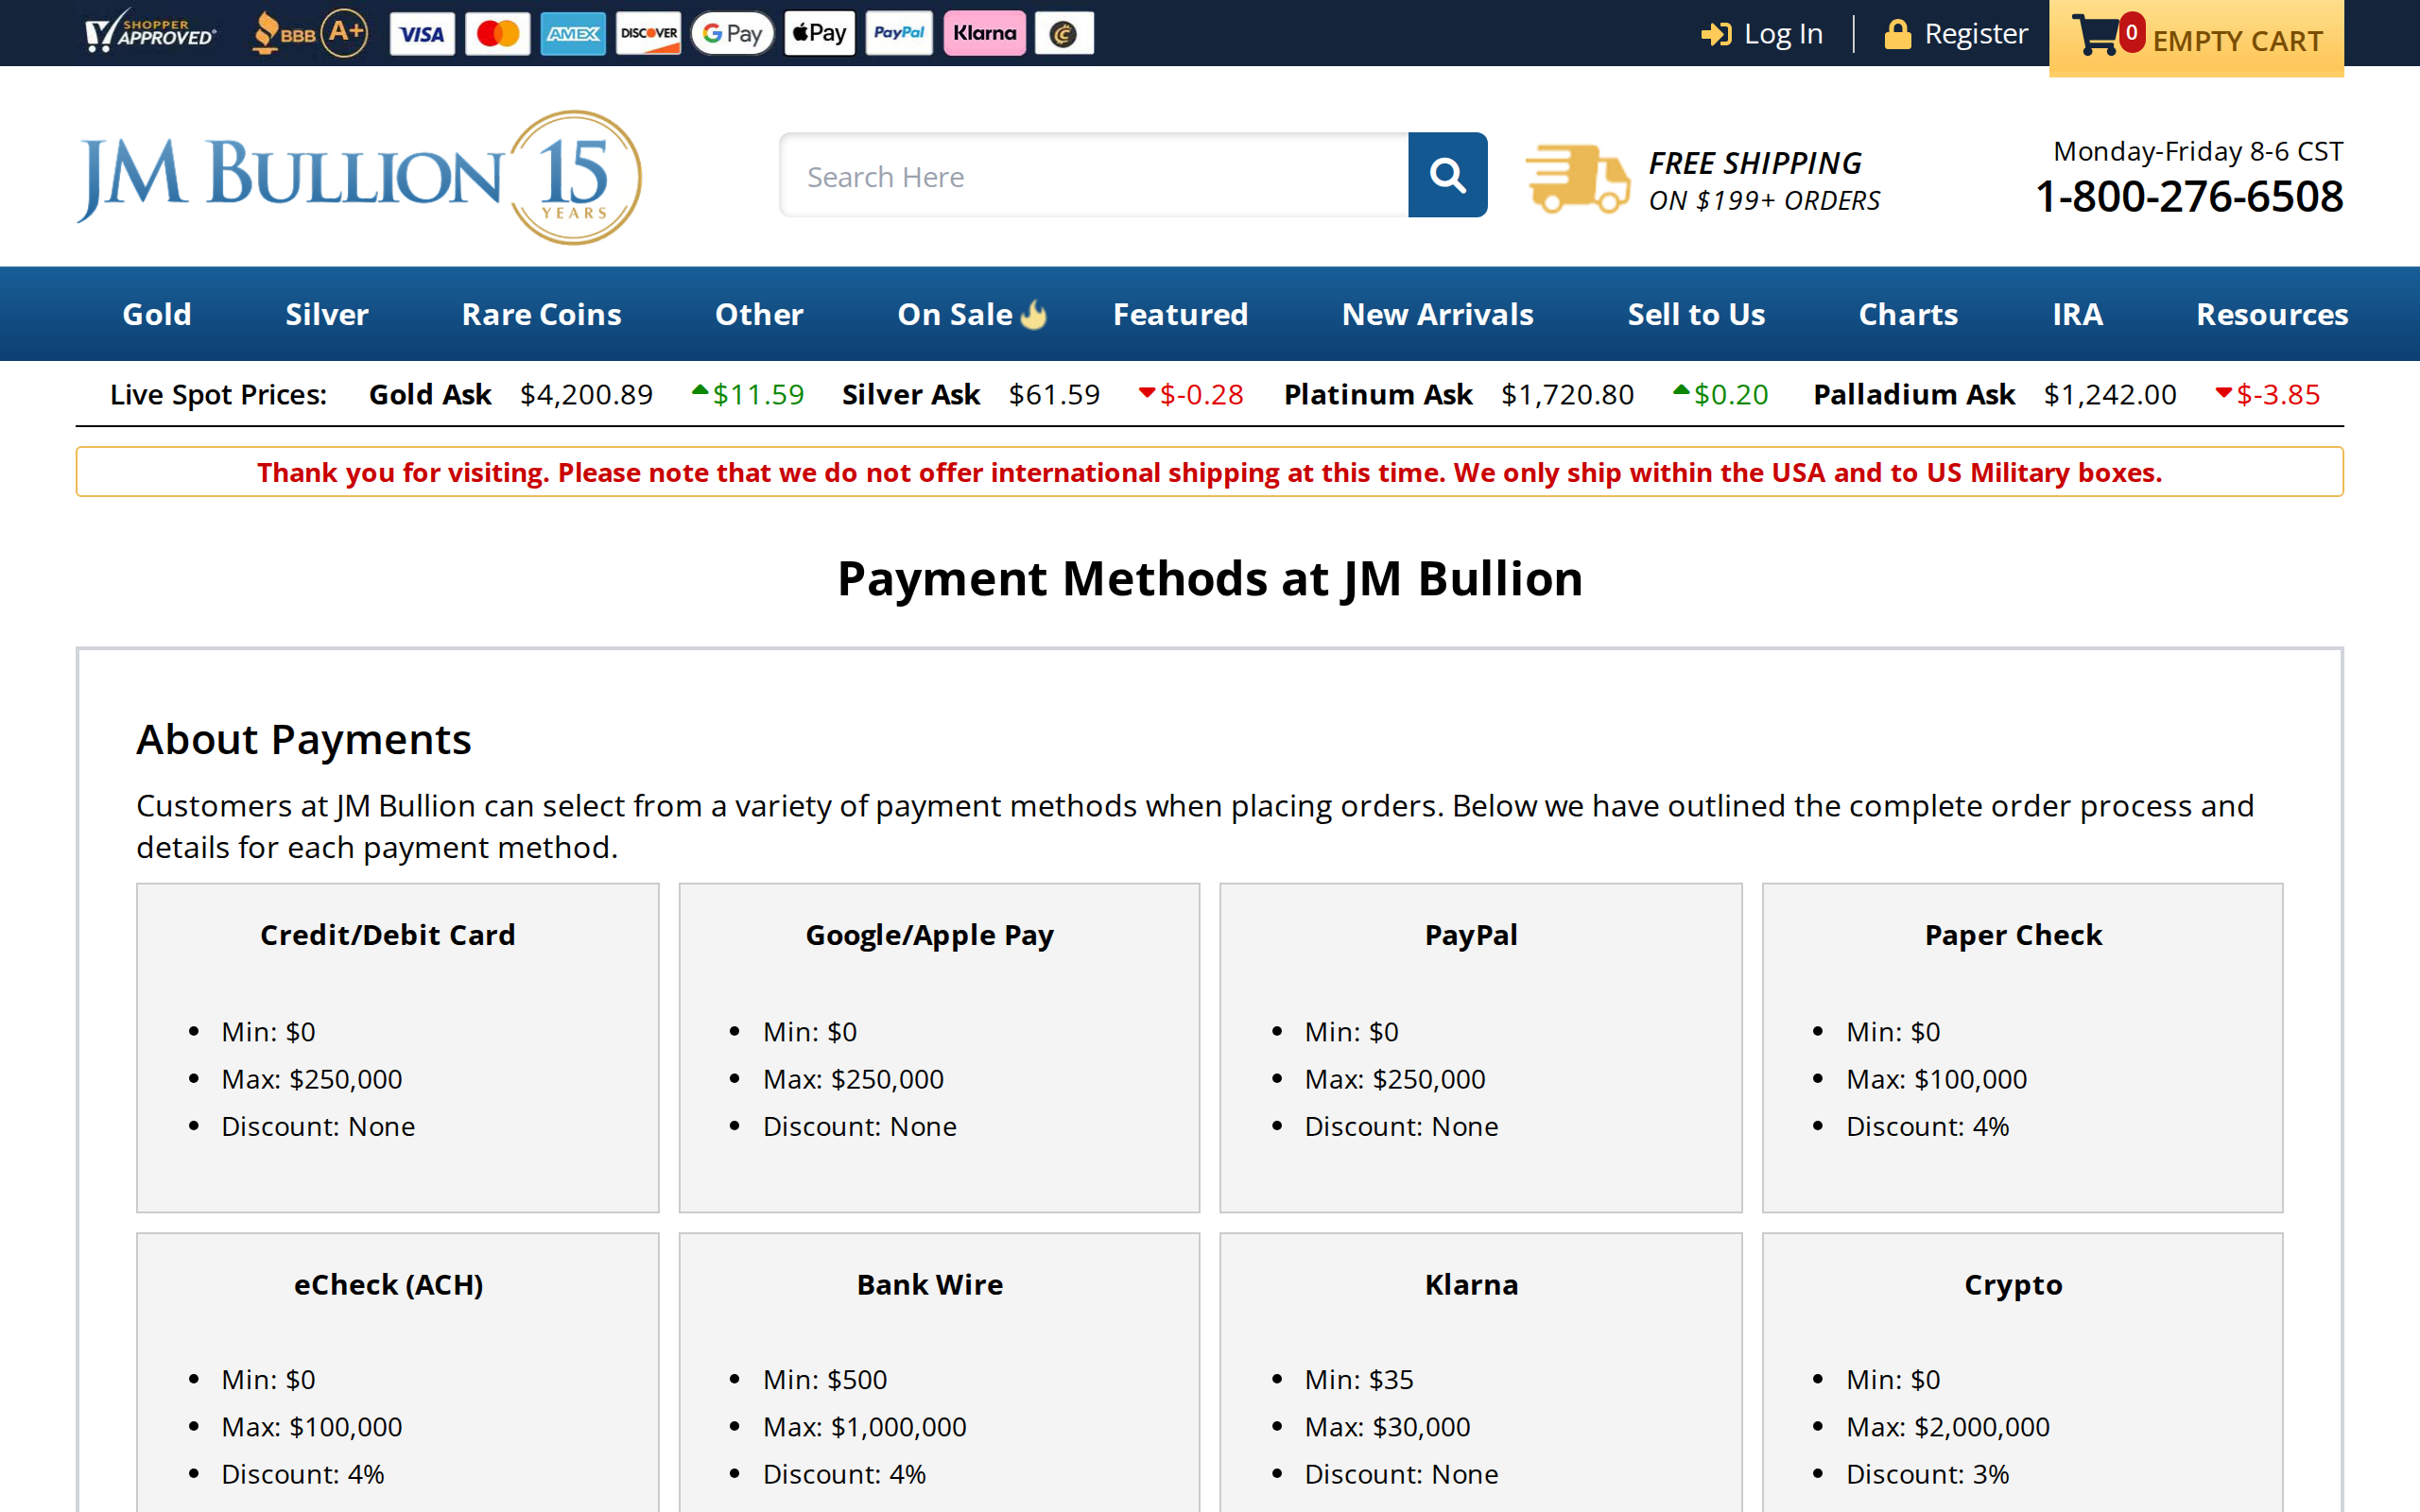Click the Register link
2420x1512 pixels.
pyautogui.click(x=1976, y=34)
